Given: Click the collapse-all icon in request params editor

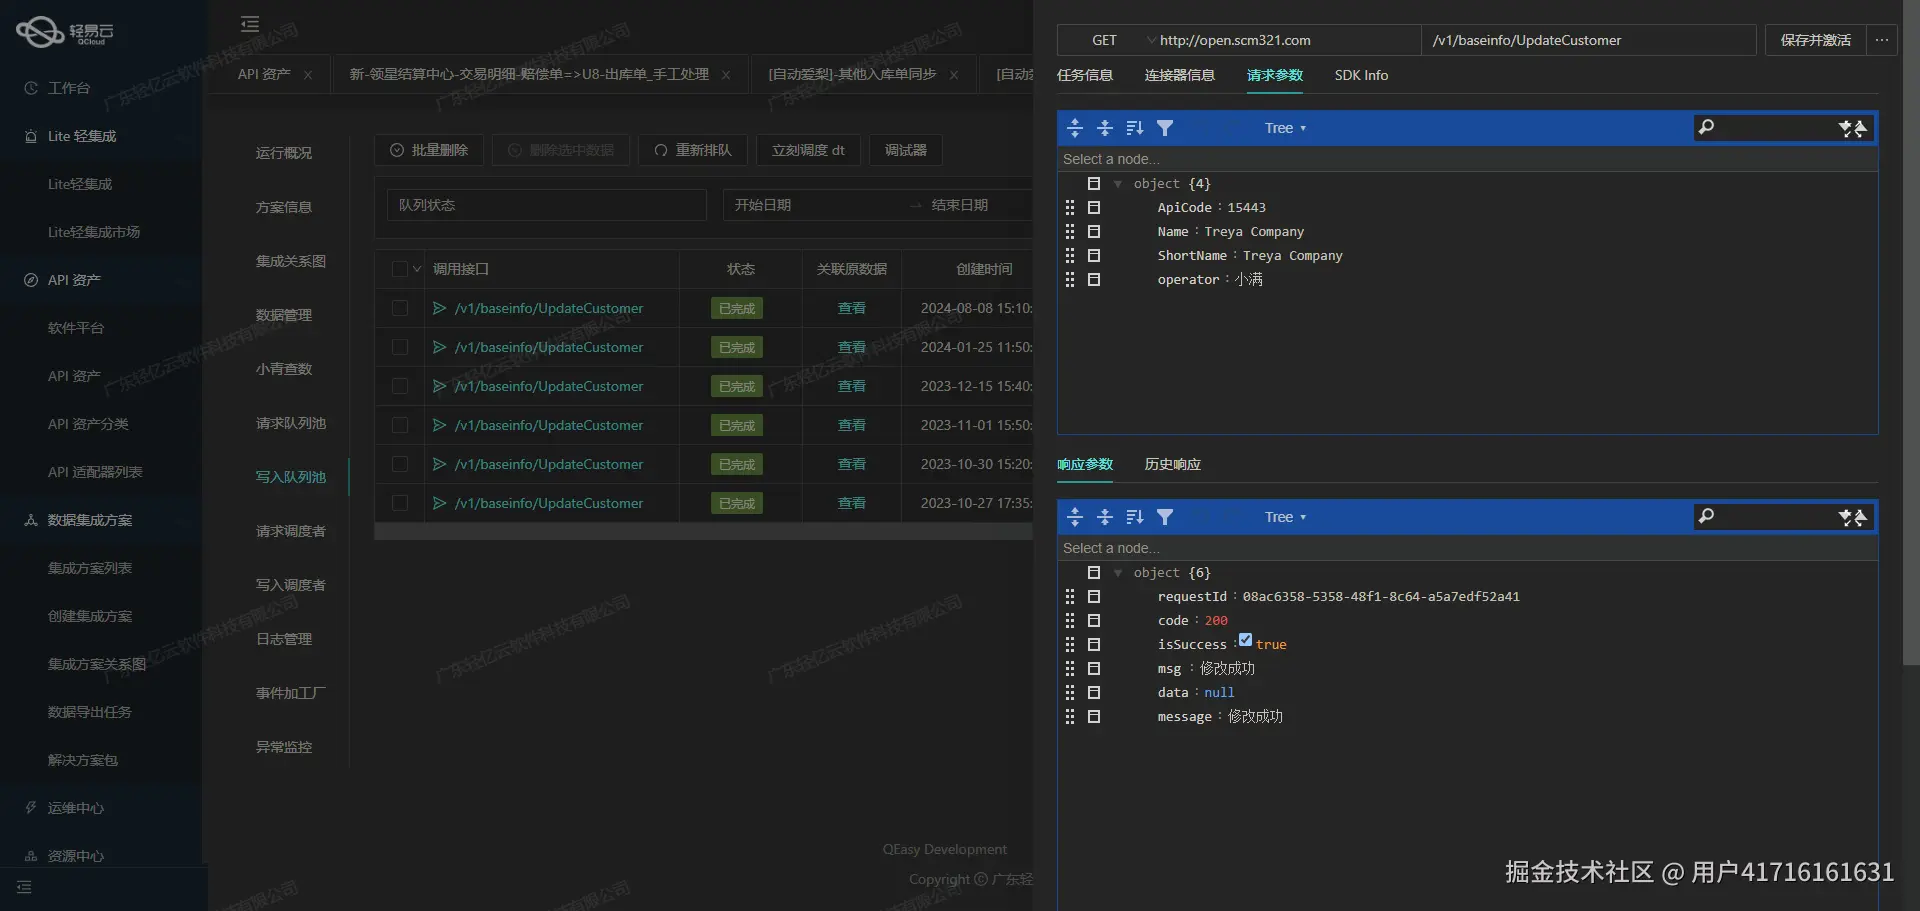Looking at the screenshot, I should point(1105,128).
